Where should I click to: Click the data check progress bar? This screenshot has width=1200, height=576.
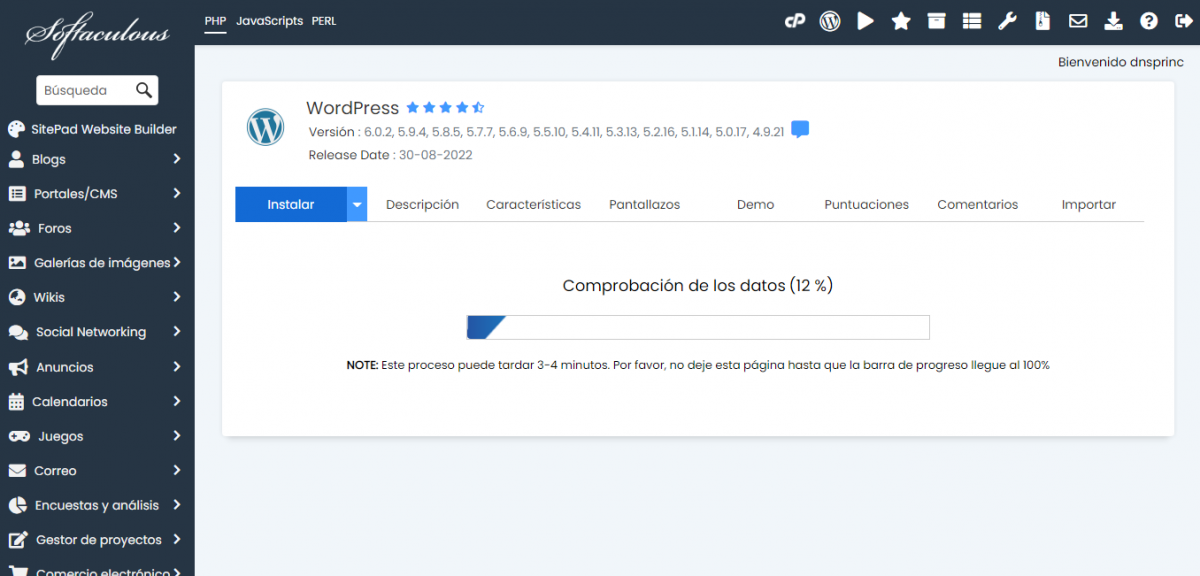coord(698,327)
